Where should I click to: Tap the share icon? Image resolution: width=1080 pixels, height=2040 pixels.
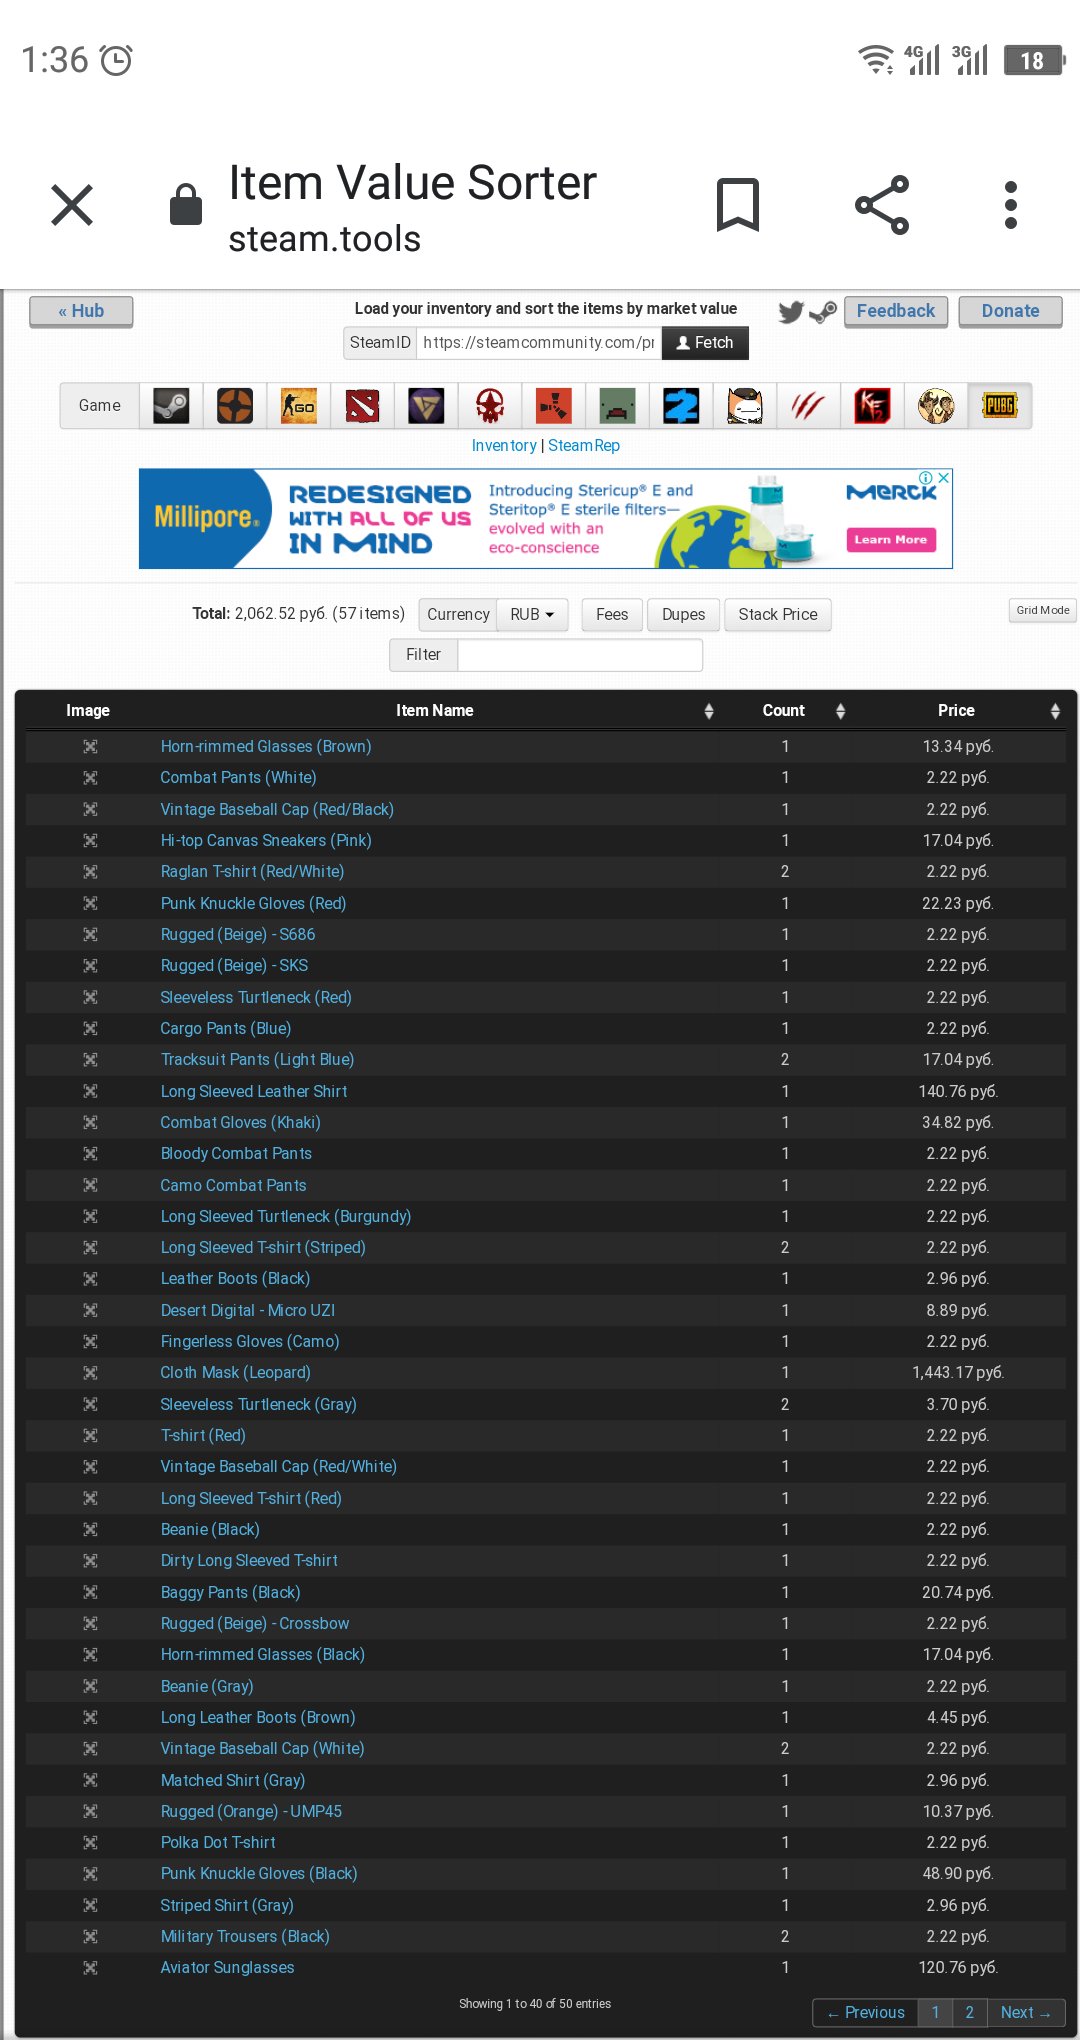(x=882, y=205)
